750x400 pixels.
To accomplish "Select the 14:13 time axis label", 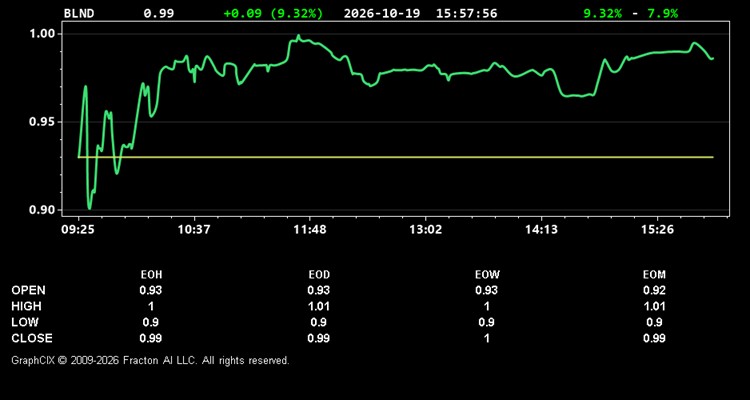I will click(541, 230).
